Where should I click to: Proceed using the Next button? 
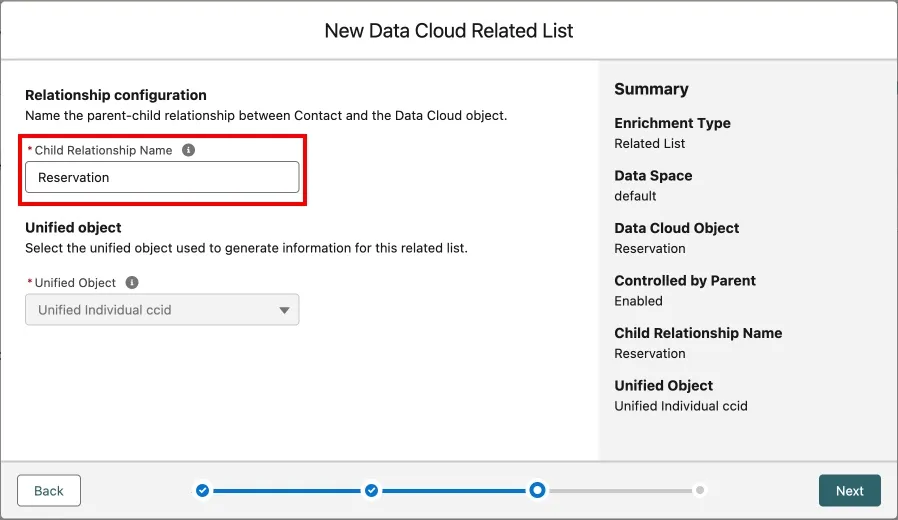click(849, 490)
